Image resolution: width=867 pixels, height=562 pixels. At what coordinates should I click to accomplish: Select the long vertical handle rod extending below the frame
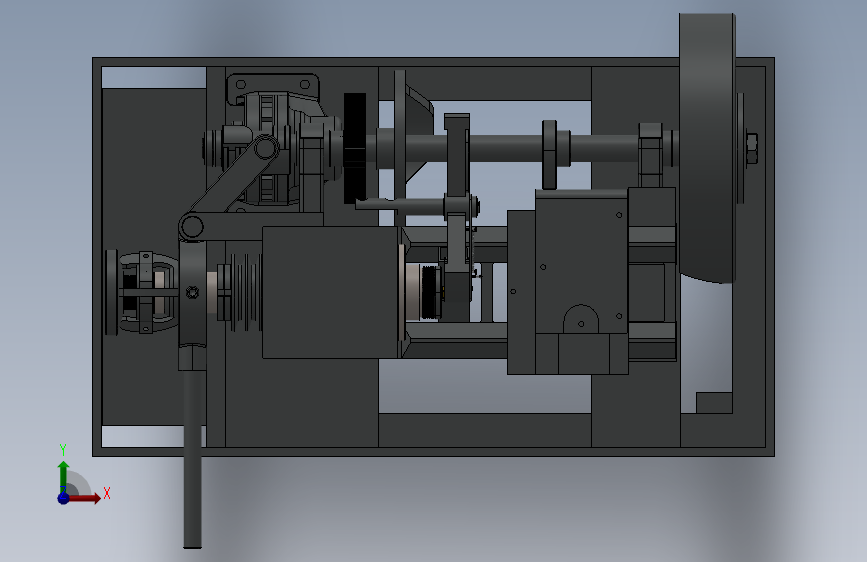point(192,458)
